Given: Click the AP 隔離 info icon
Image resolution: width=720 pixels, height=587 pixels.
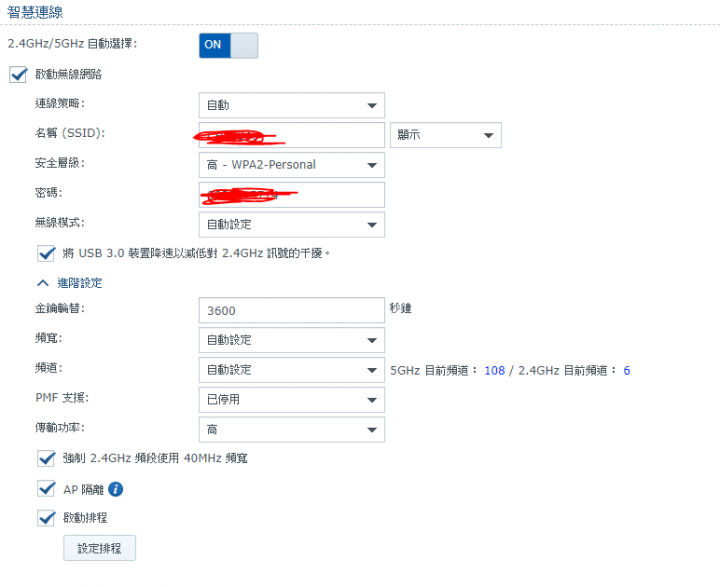Looking at the screenshot, I should click(115, 489).
